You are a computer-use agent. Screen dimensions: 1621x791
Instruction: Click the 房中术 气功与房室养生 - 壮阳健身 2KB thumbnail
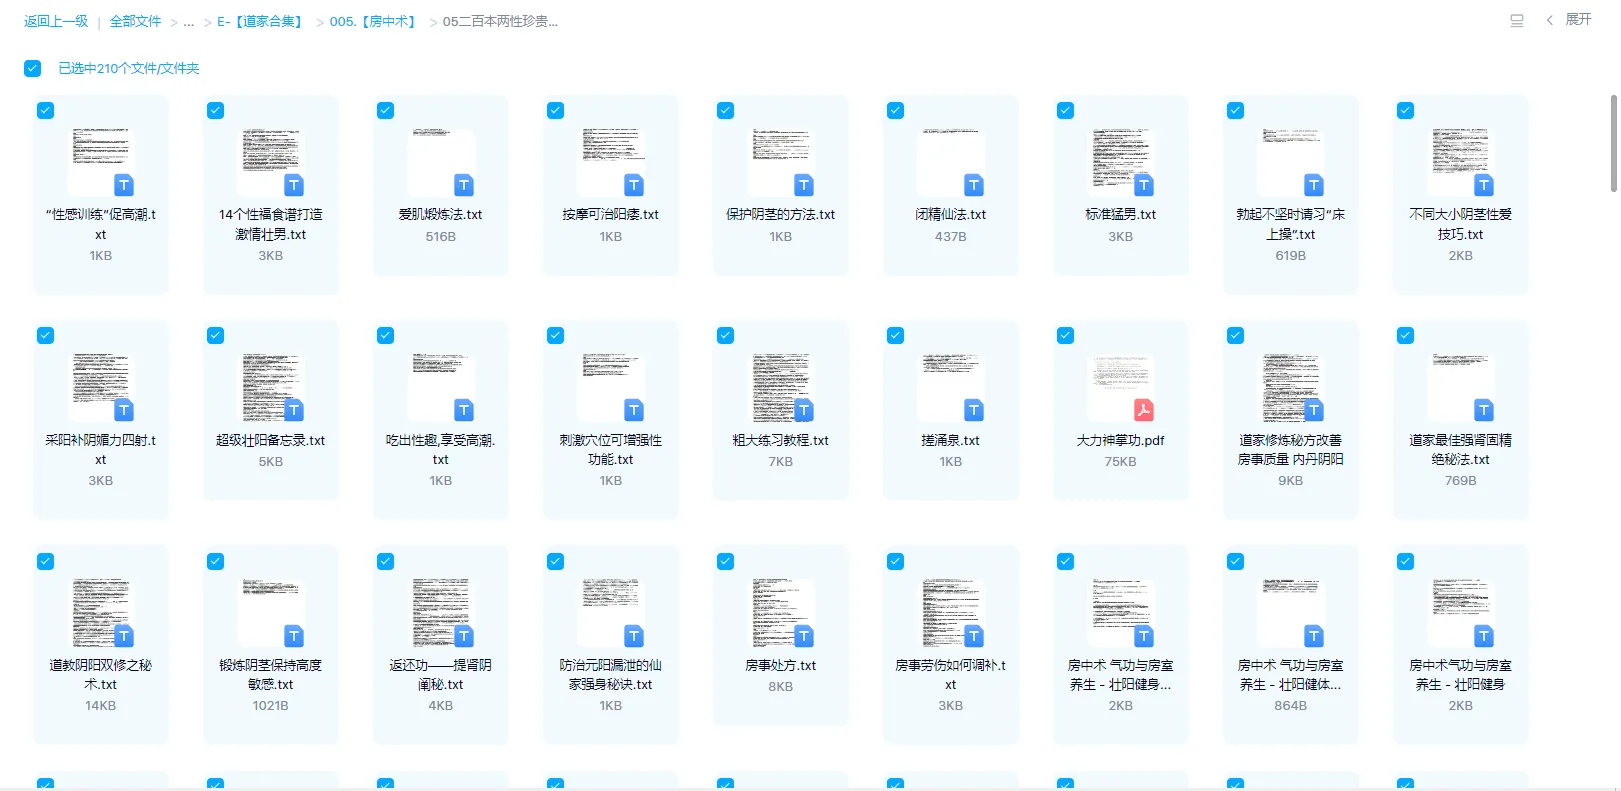tap(1460, 613)
